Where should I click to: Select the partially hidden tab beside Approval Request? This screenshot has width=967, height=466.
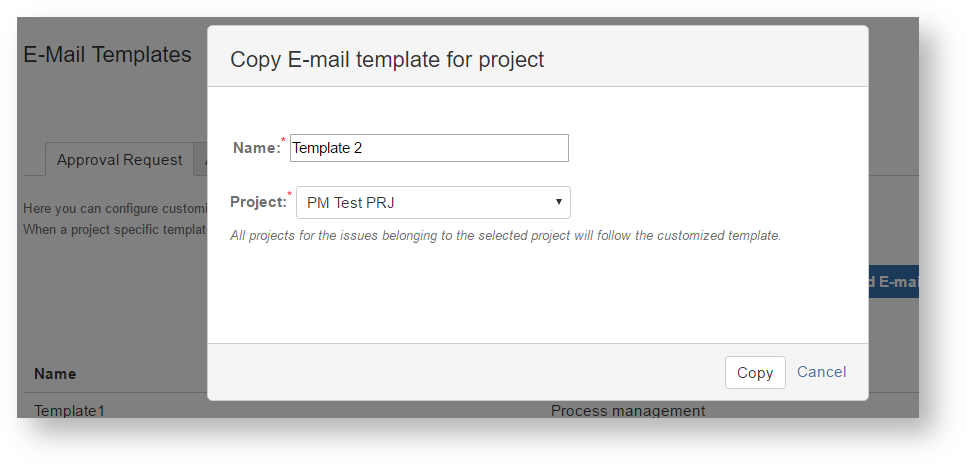click(x=202, y=160)
